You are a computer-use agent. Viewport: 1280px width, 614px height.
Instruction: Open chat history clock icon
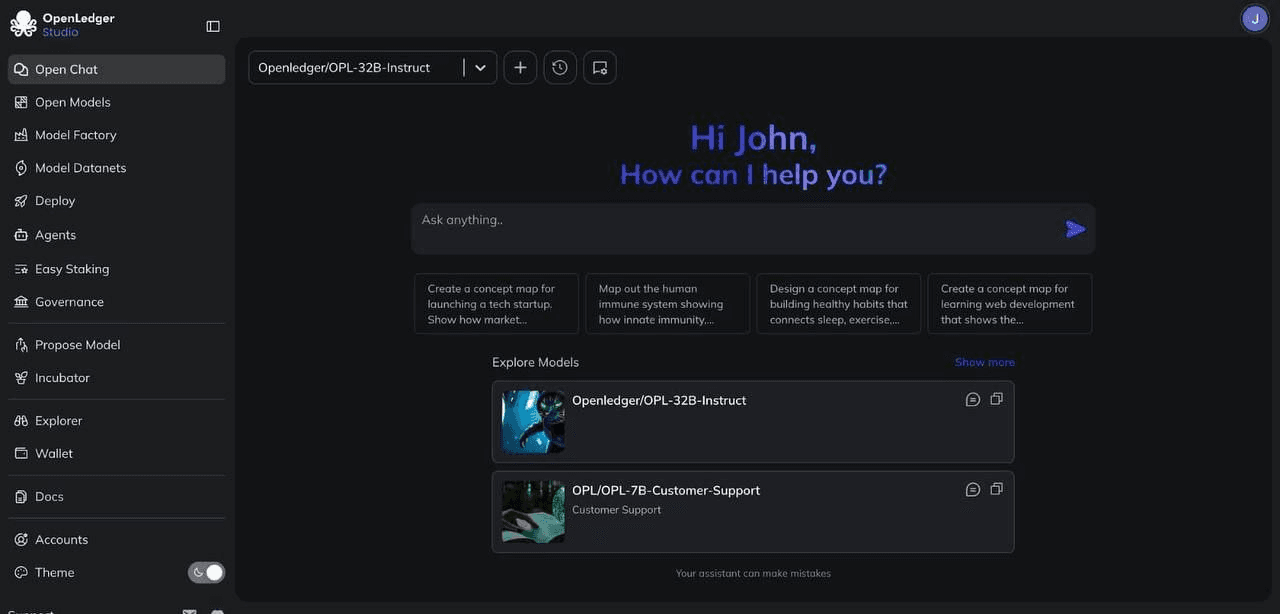click(x=560, y=67)
